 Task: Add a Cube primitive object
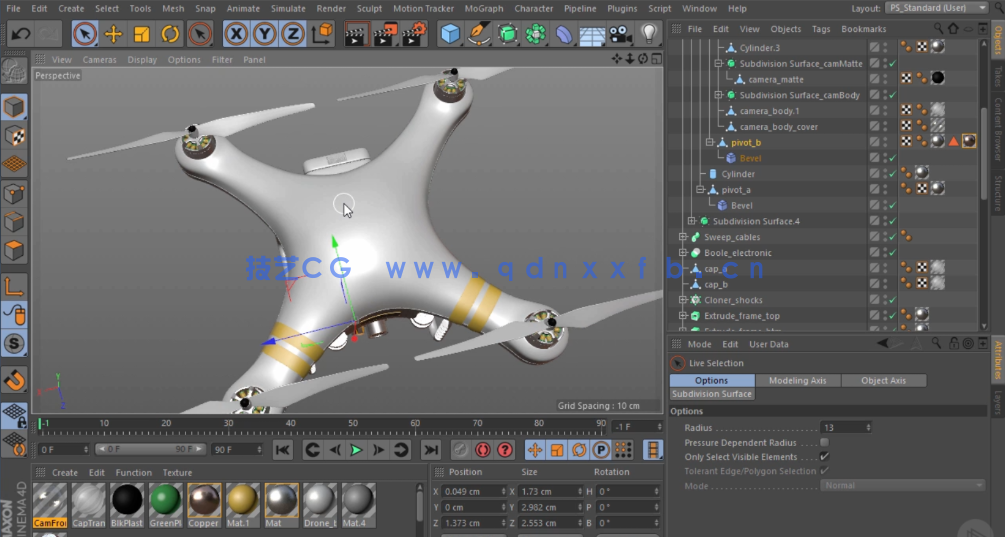(x=451, y=34)
